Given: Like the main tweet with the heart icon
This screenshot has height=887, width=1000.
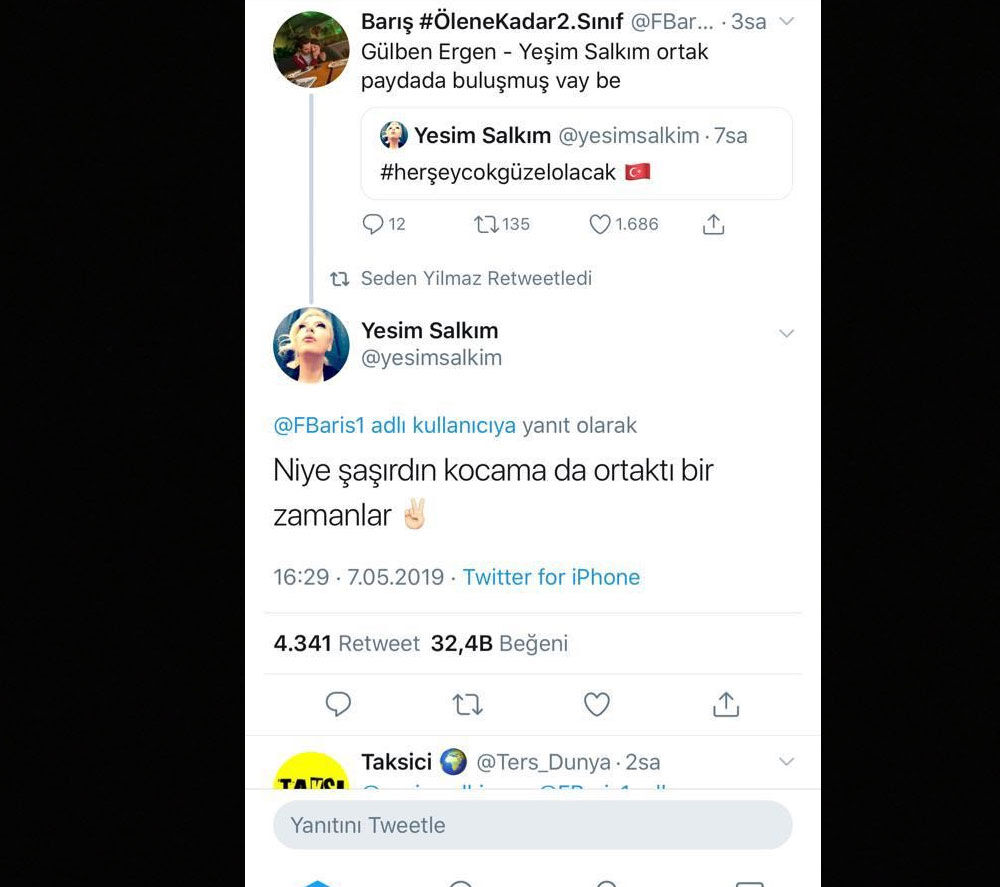Looking at the screenshot, I should [597, 705].
